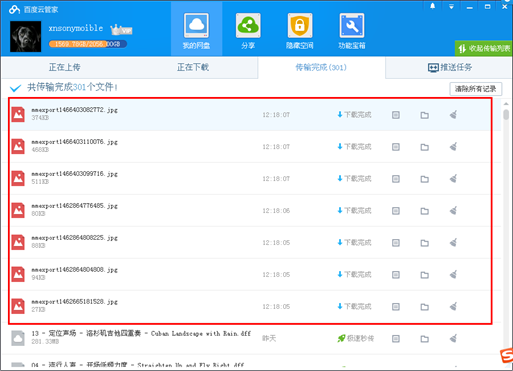This screenshot has height=371, width=513.
Task: Click the 下载完成 status of mmexport1466403082772.jpg
Action: 354,115
